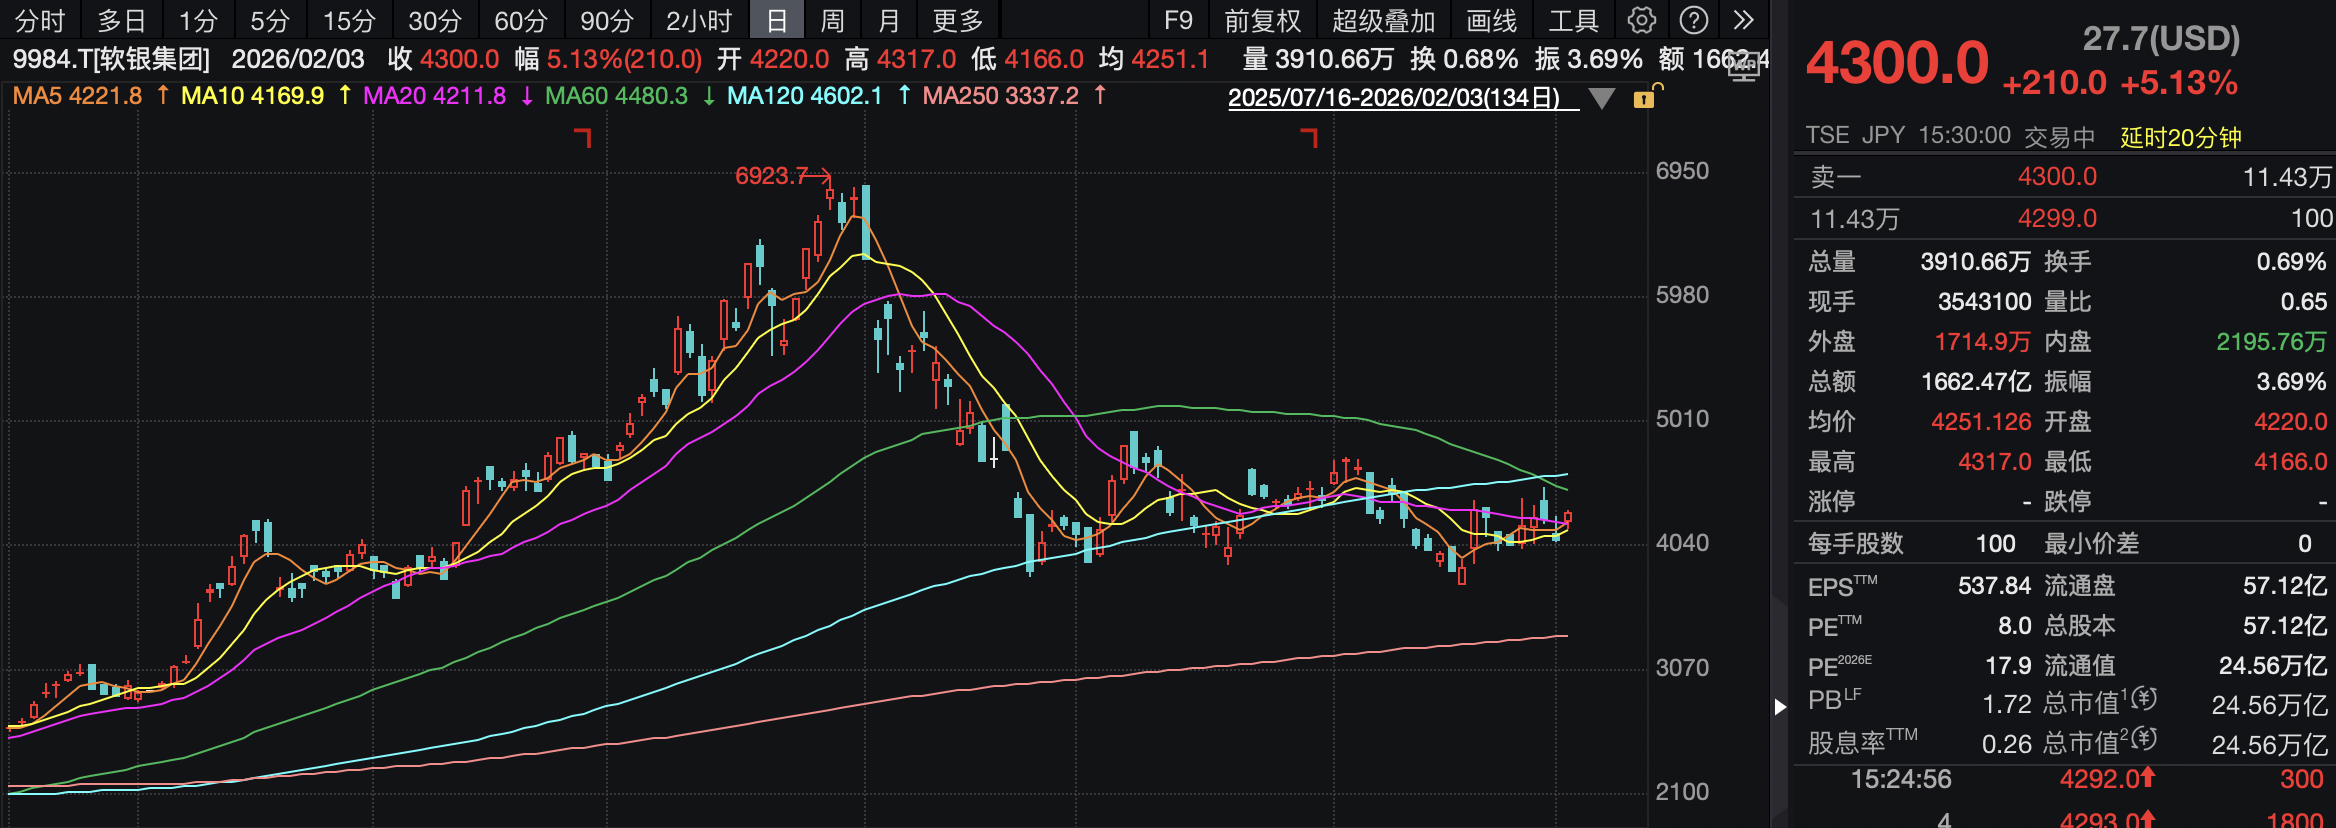Switch to the 分时 intraday tab

(40, 20)
